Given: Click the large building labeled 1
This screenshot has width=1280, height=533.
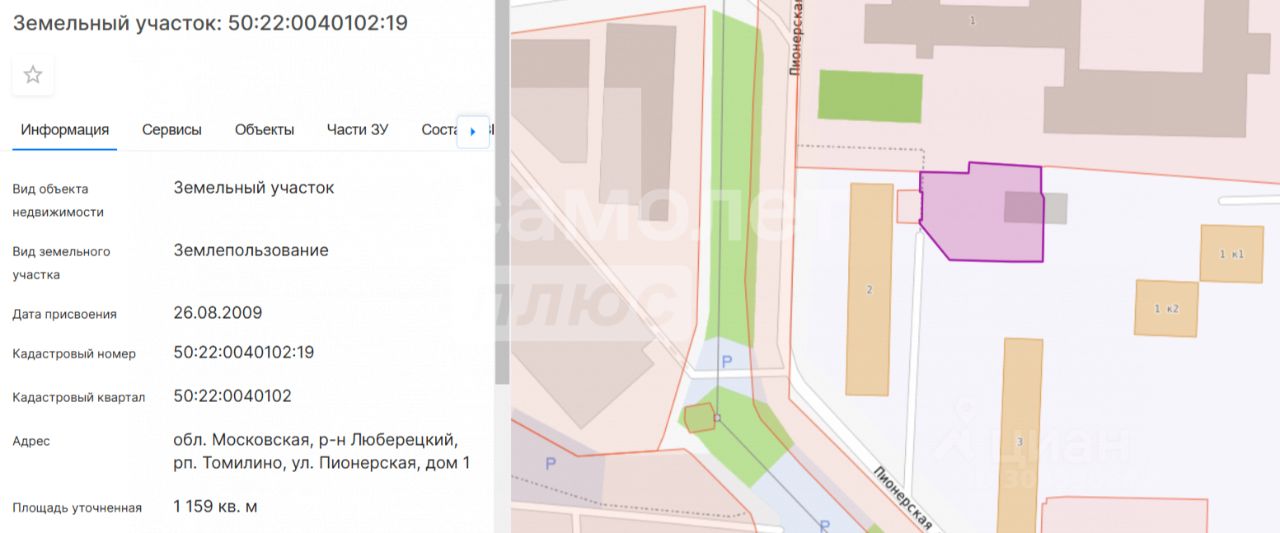Looking at the screenshot, I should point(972,22).
